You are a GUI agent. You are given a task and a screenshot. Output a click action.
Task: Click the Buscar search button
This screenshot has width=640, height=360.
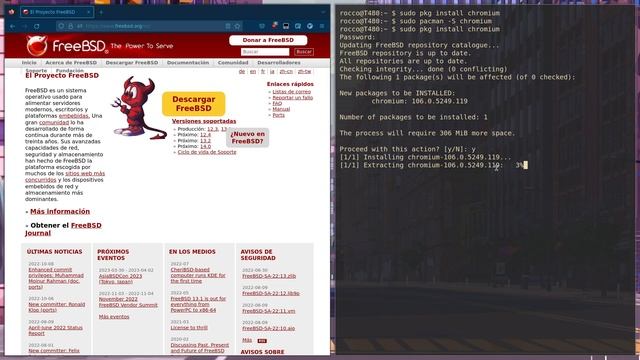click(x=304, y=52)
